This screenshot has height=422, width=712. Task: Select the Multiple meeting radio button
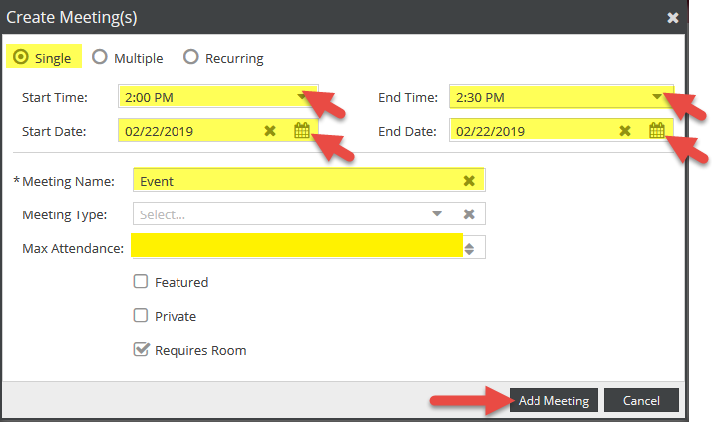(100, 57)
